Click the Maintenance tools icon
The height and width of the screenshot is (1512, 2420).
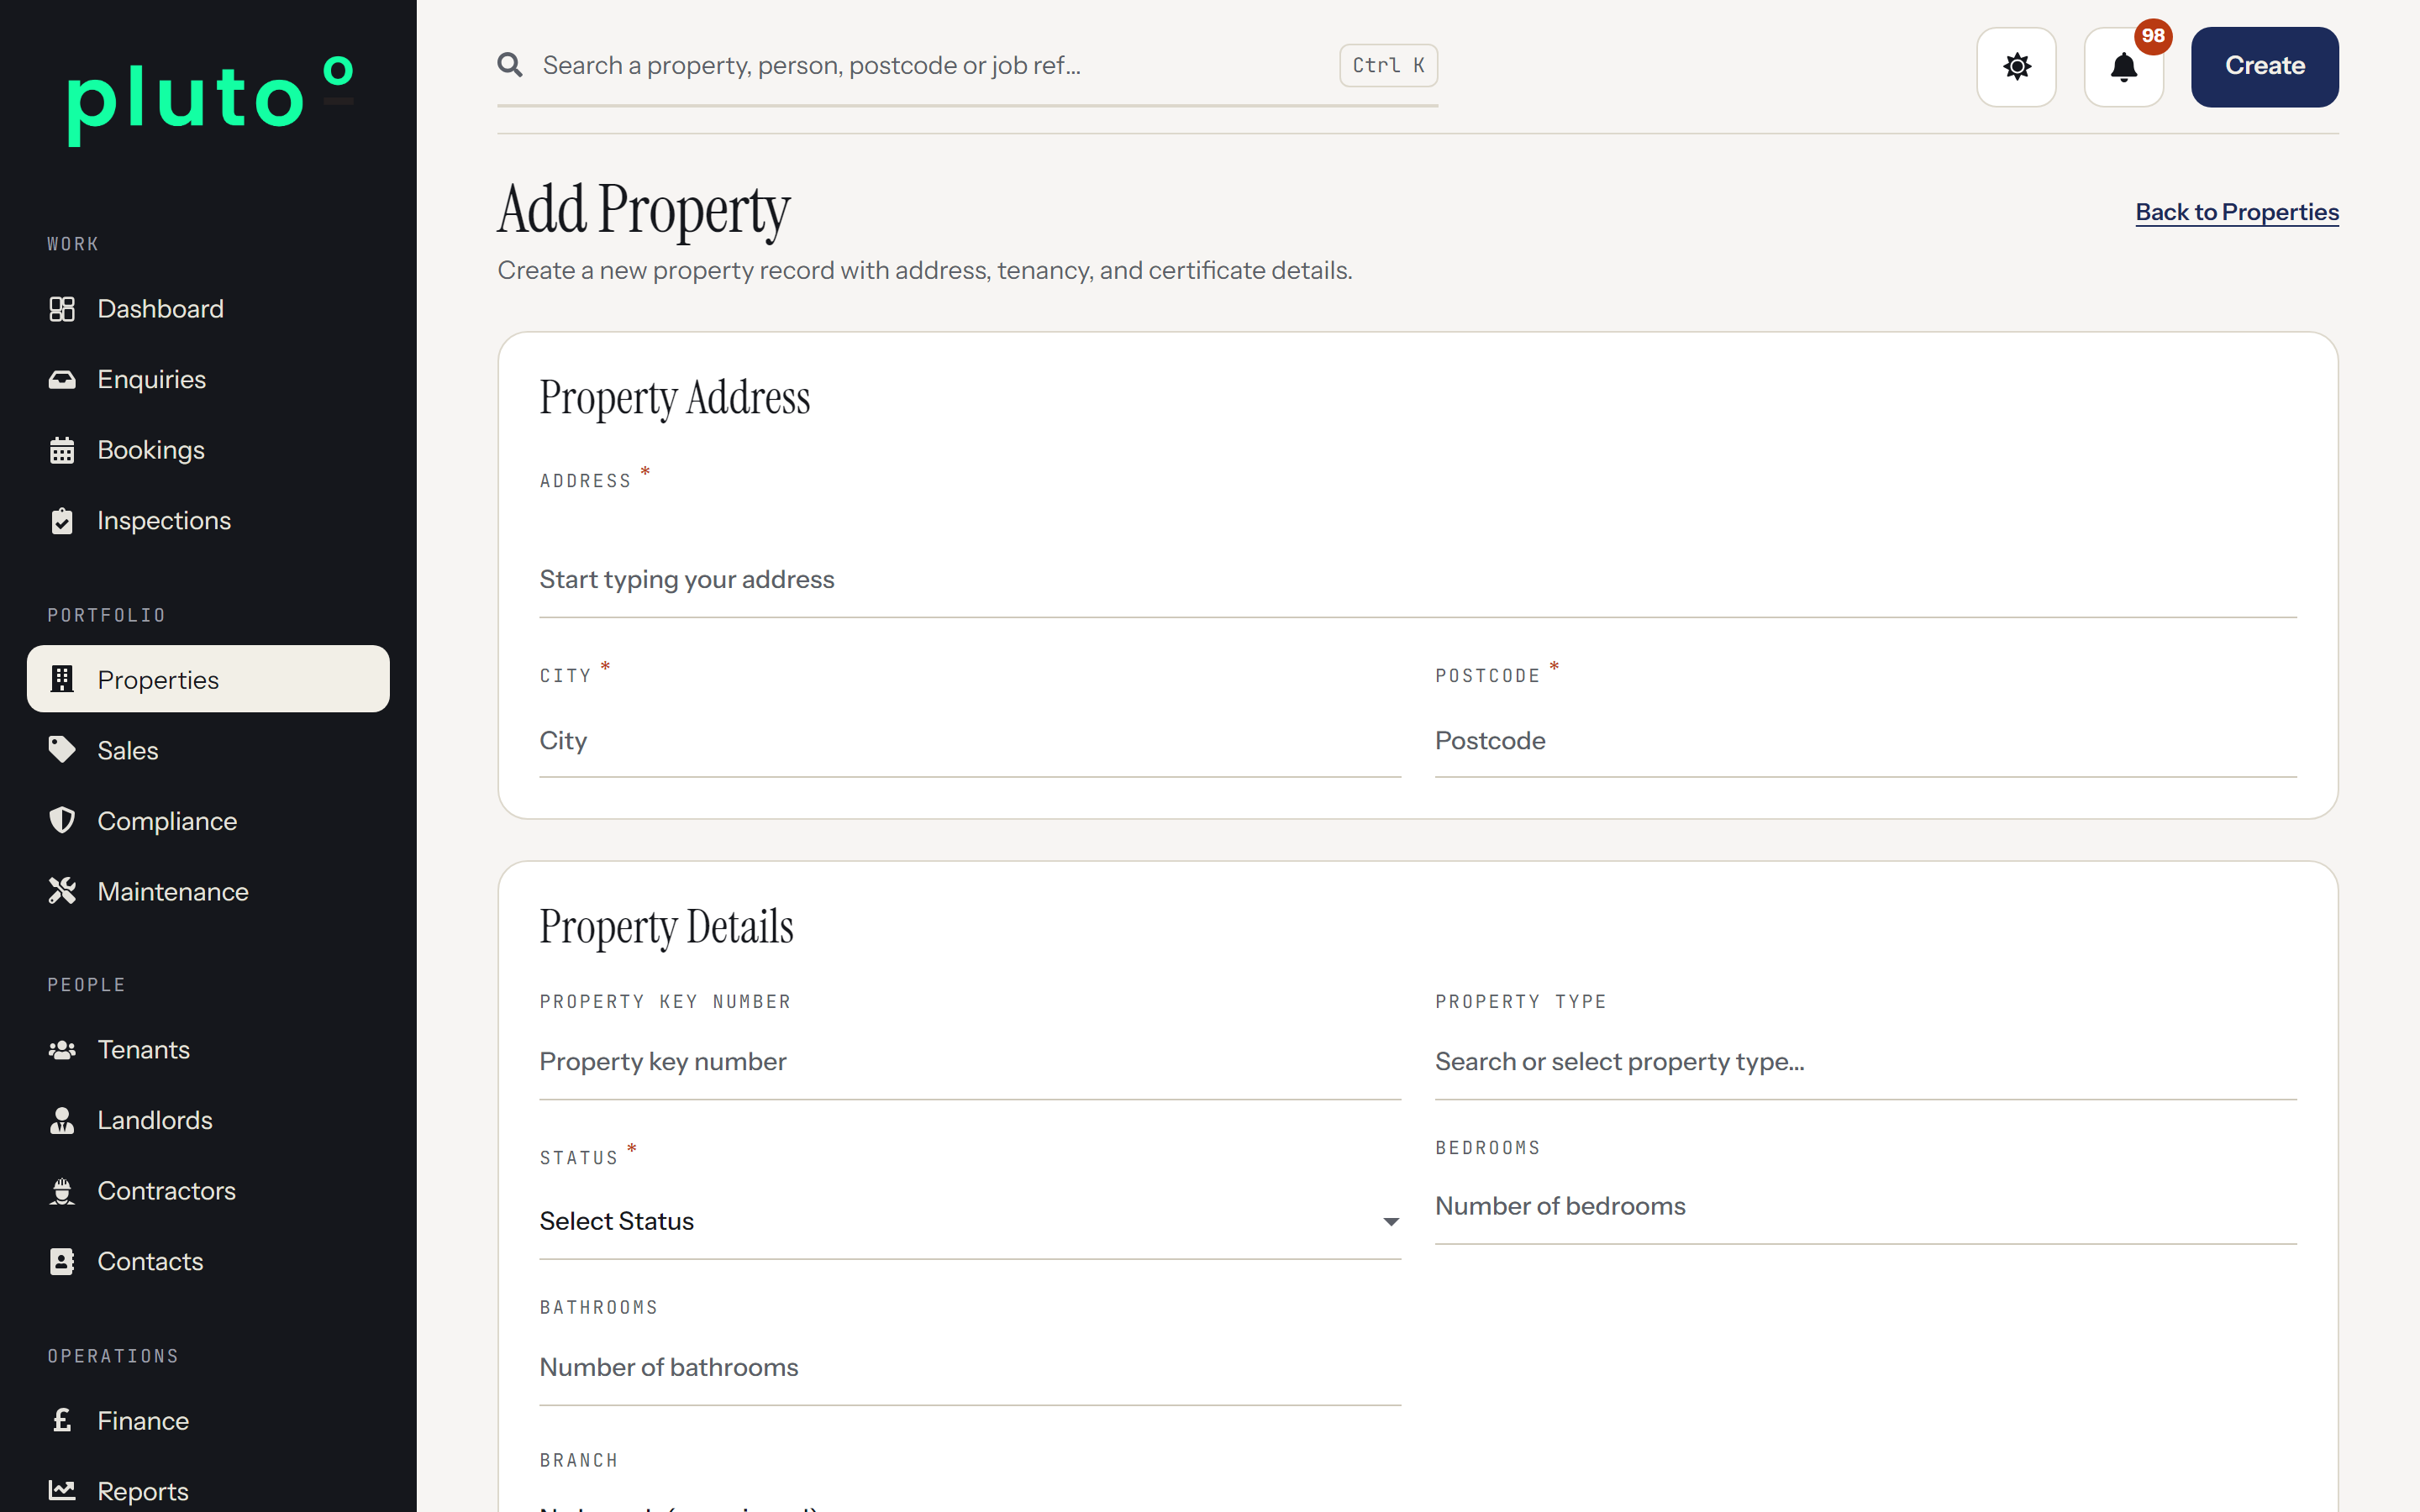(x=62, y=891)
